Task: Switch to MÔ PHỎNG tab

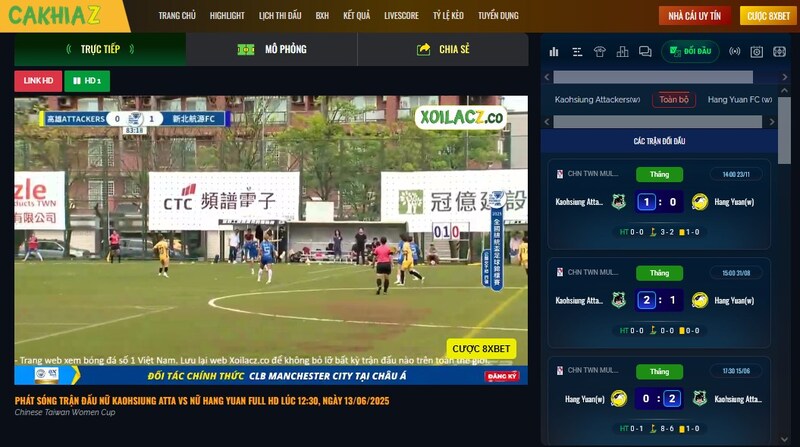Action: (272, 49)
